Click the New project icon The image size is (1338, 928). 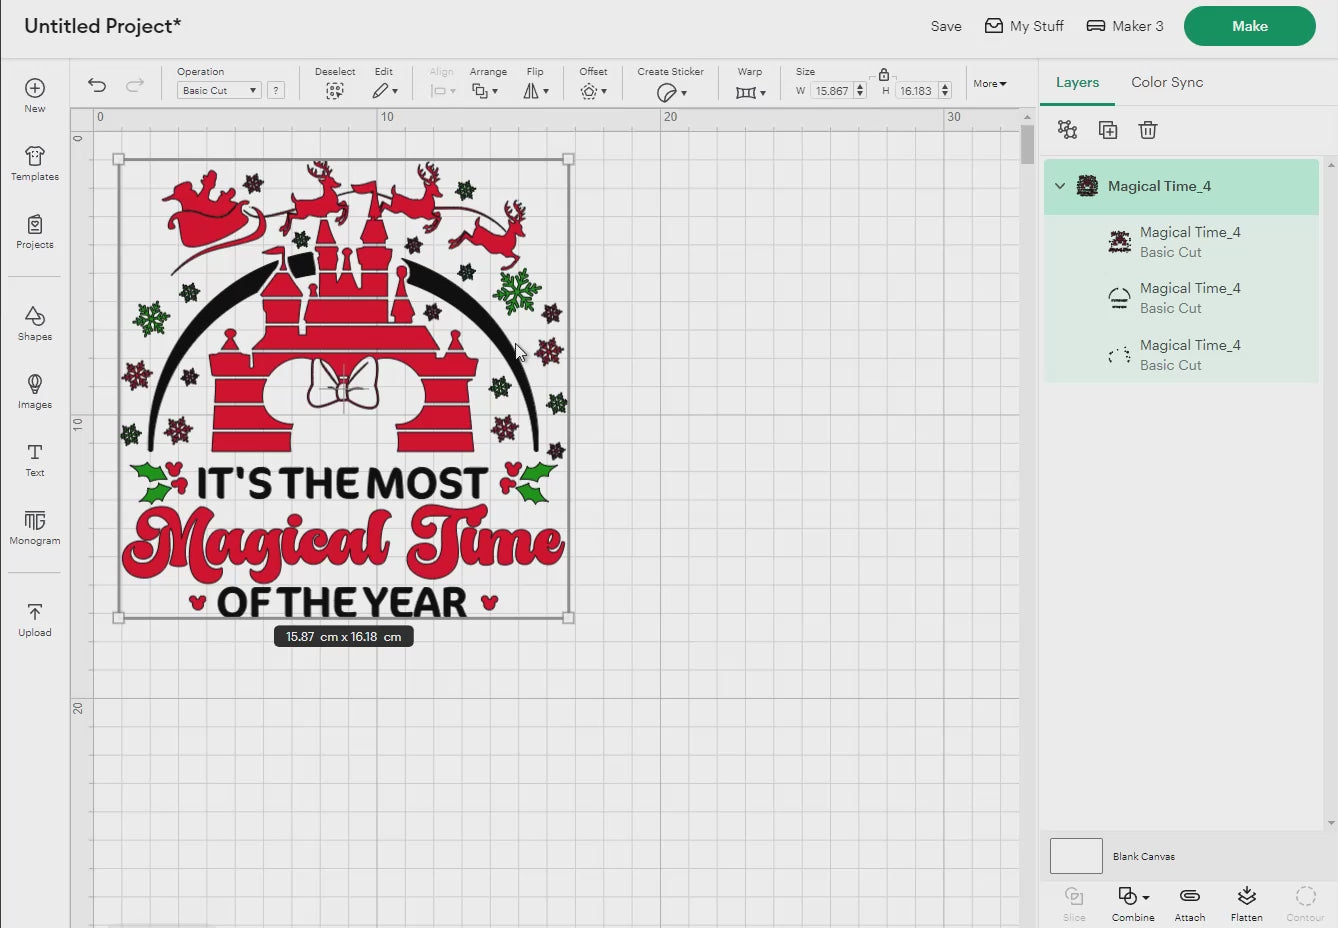[35, 88]
